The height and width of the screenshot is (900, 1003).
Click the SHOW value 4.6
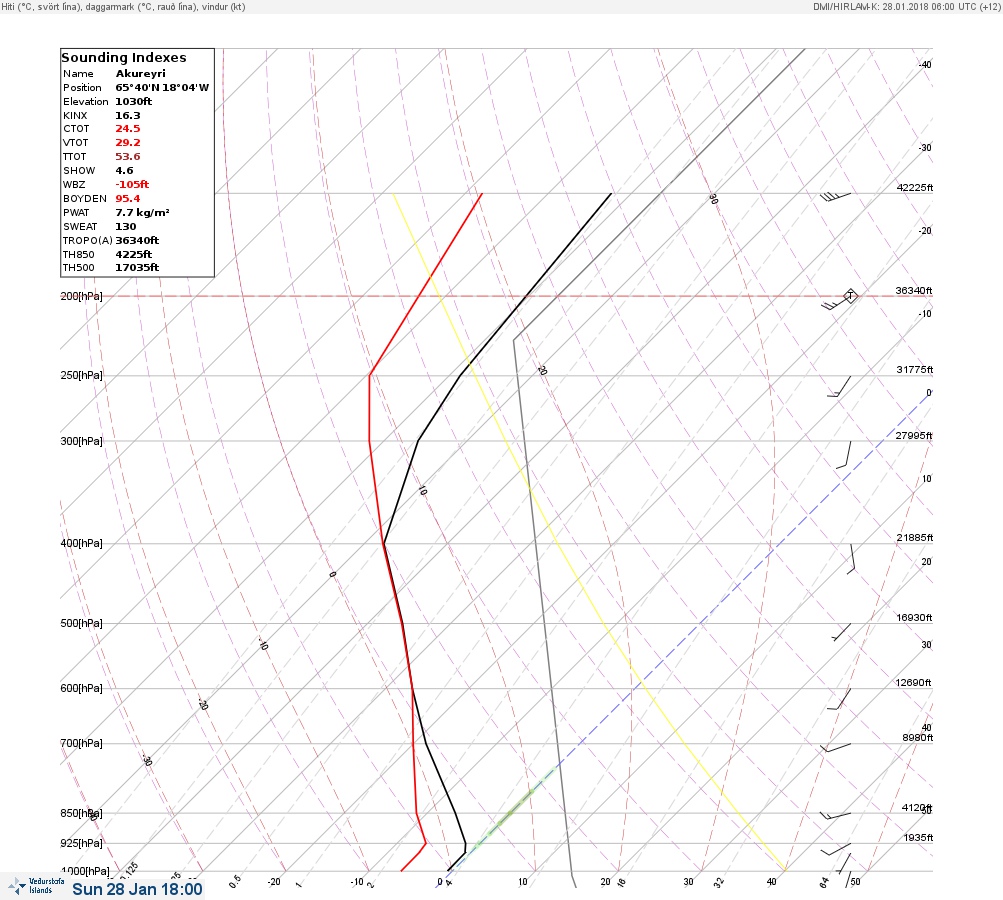[x=124, y=171]
